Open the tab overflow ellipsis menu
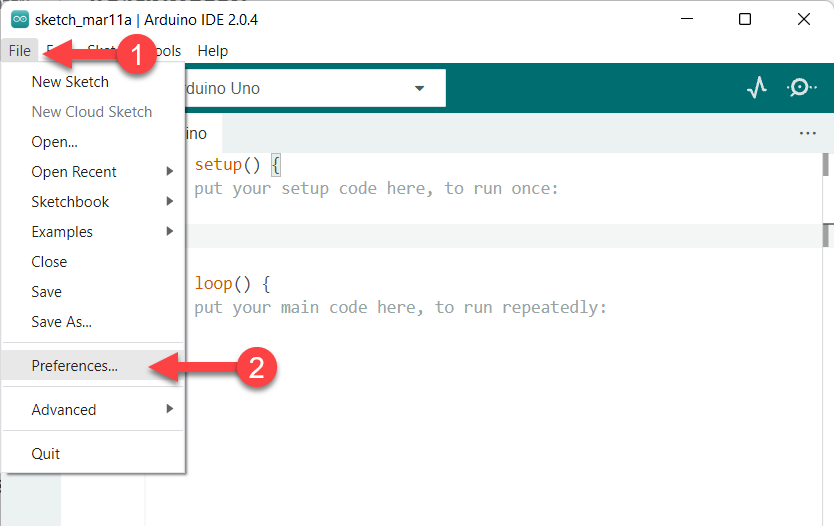This screenshot has height=526, width=834. coord(807,133)
